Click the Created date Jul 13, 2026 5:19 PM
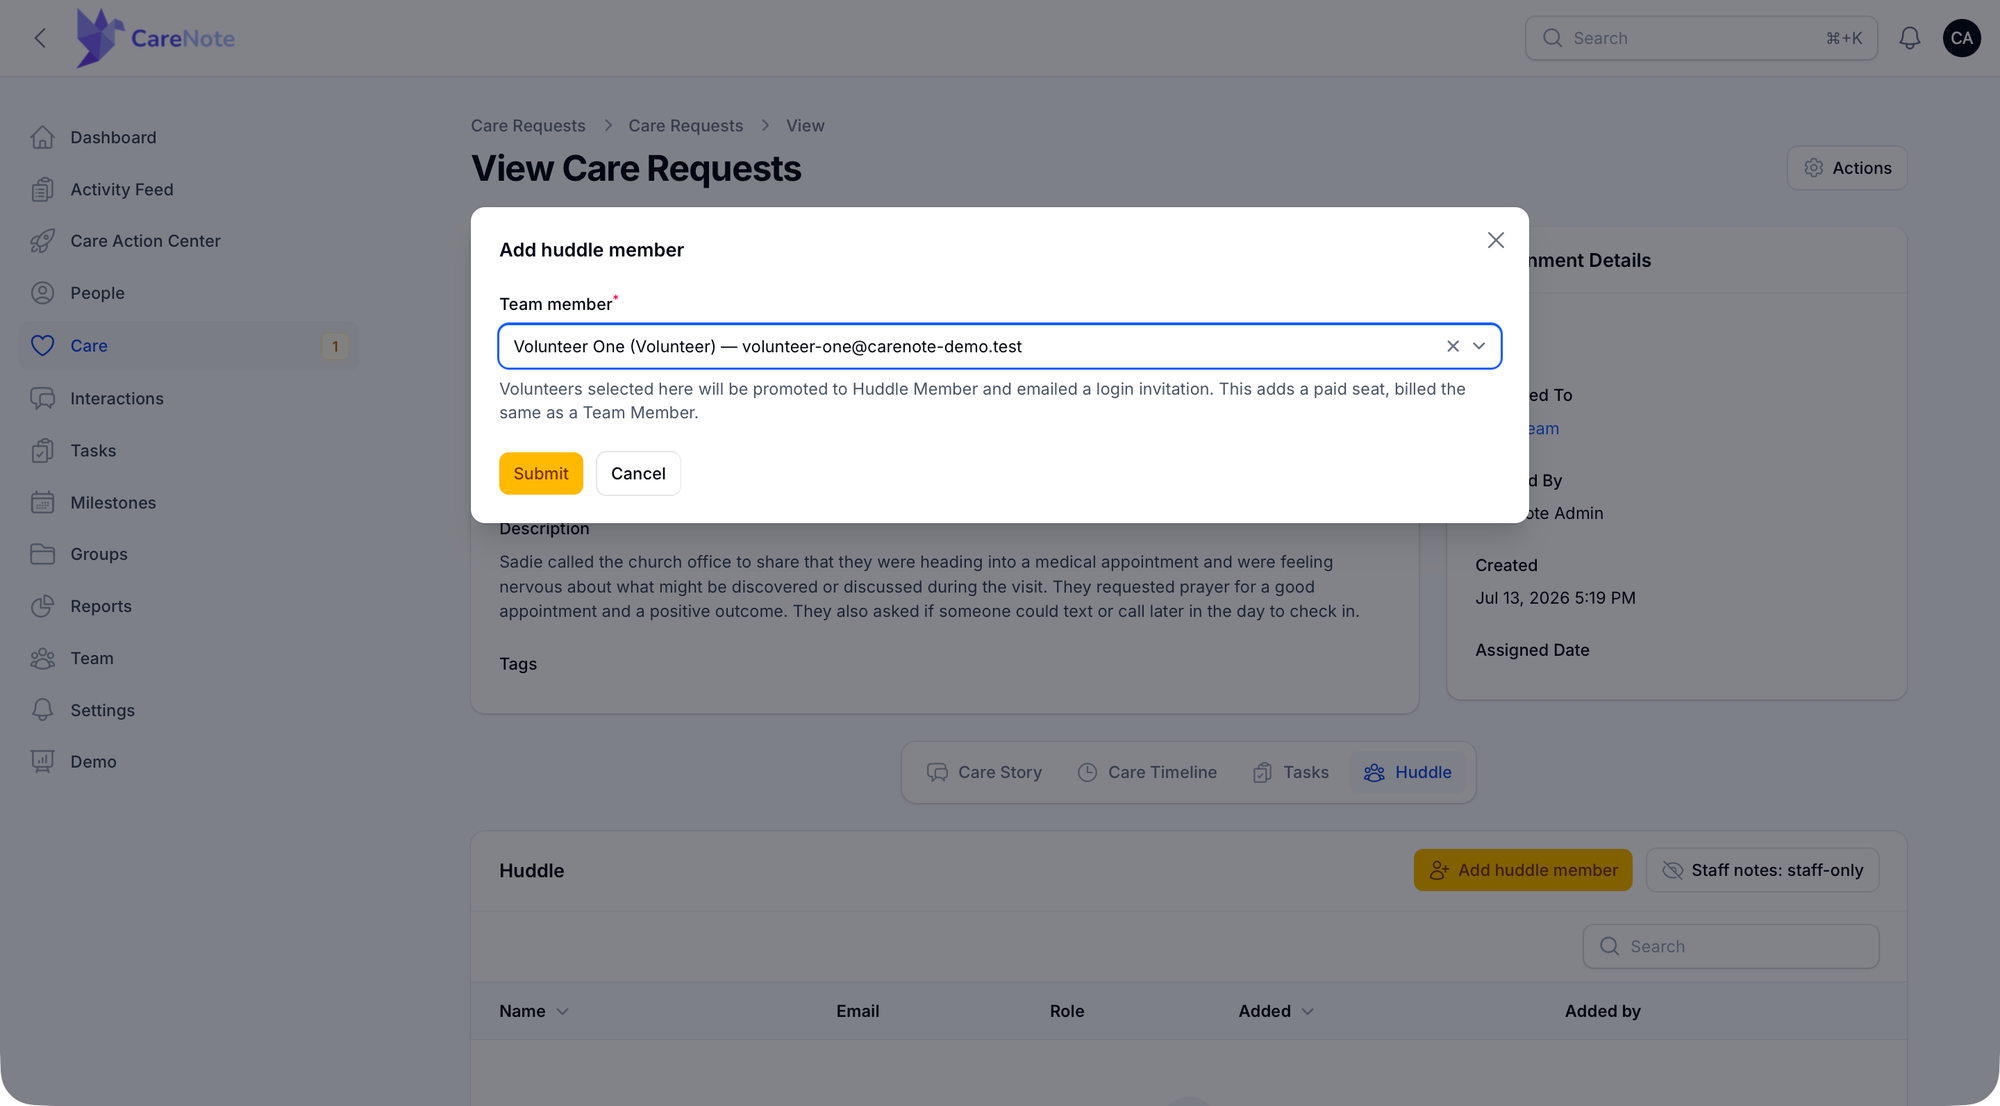2000x1106 pixels. tap(1555, 598)
